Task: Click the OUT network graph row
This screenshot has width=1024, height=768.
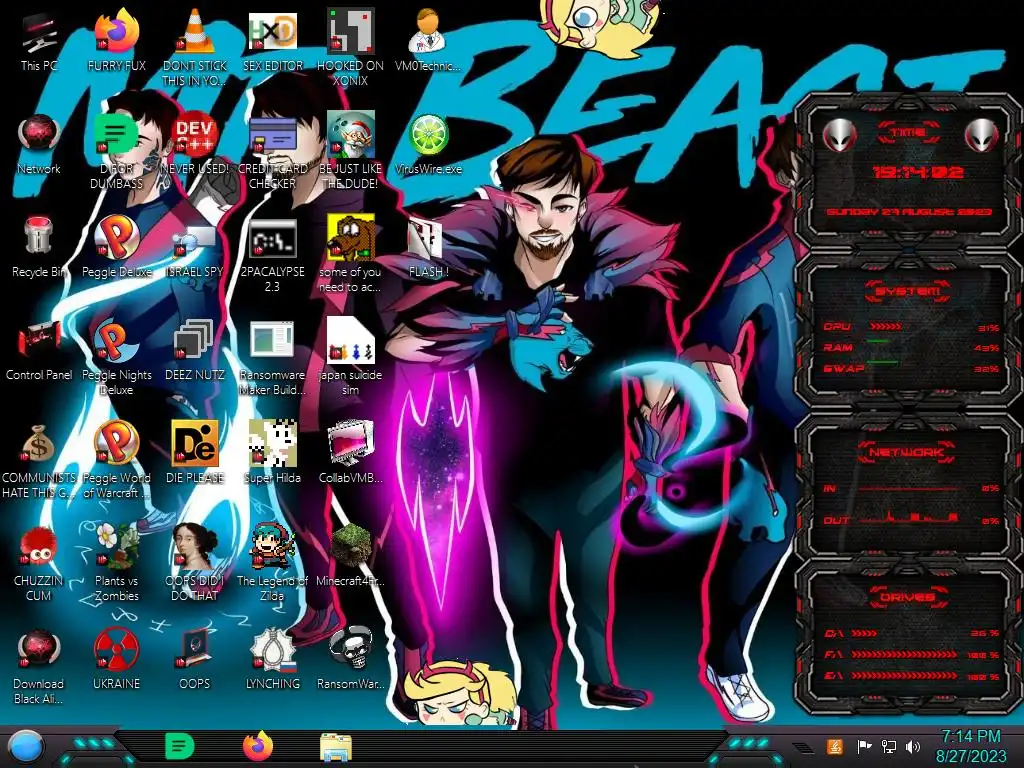Action: (x=911, y=519)
